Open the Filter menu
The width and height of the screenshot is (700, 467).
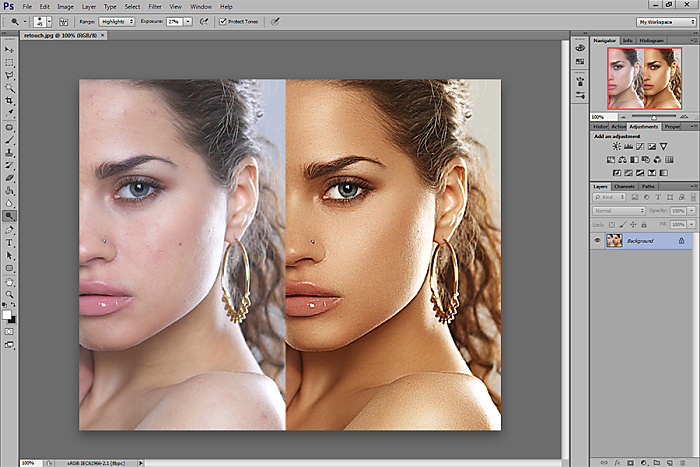[155, 7]
